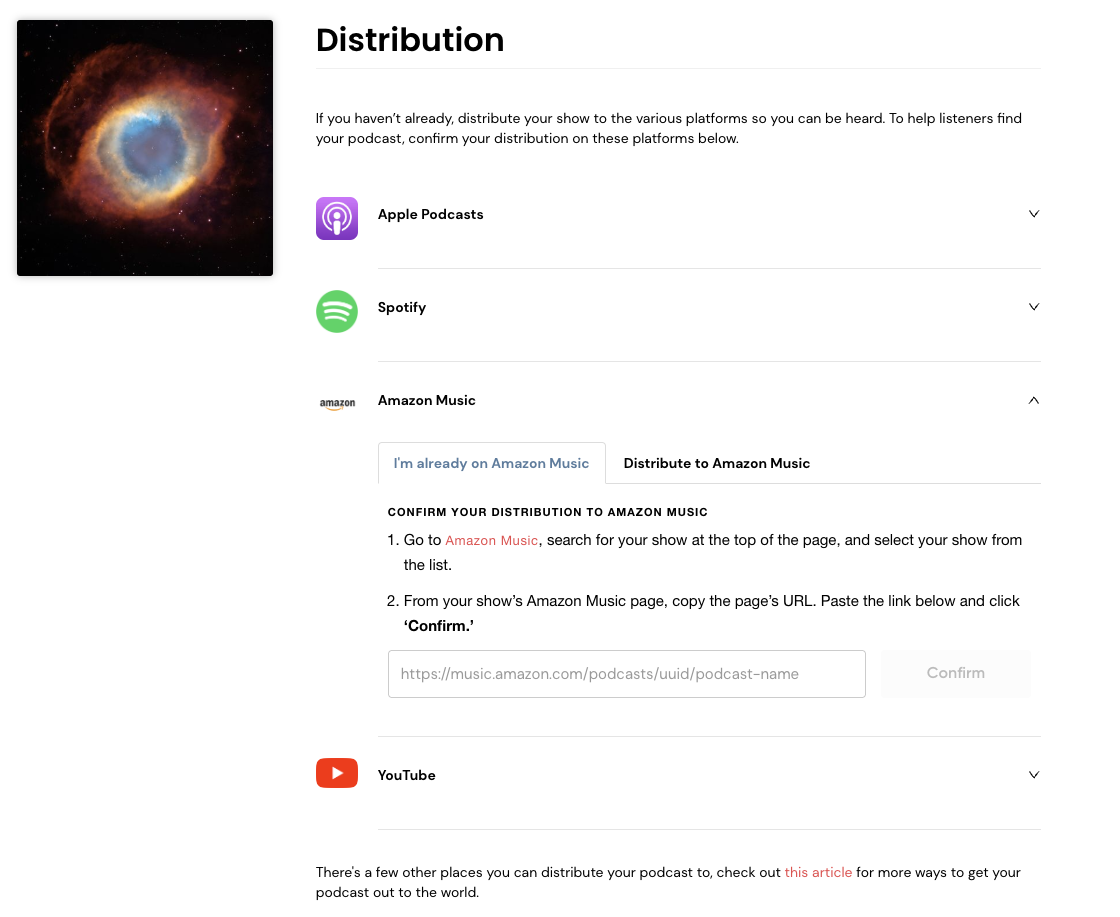This screenshot has height=917, width=1120.
Task: Click the Amazon logo icon
Action: (x=337, y=404)
